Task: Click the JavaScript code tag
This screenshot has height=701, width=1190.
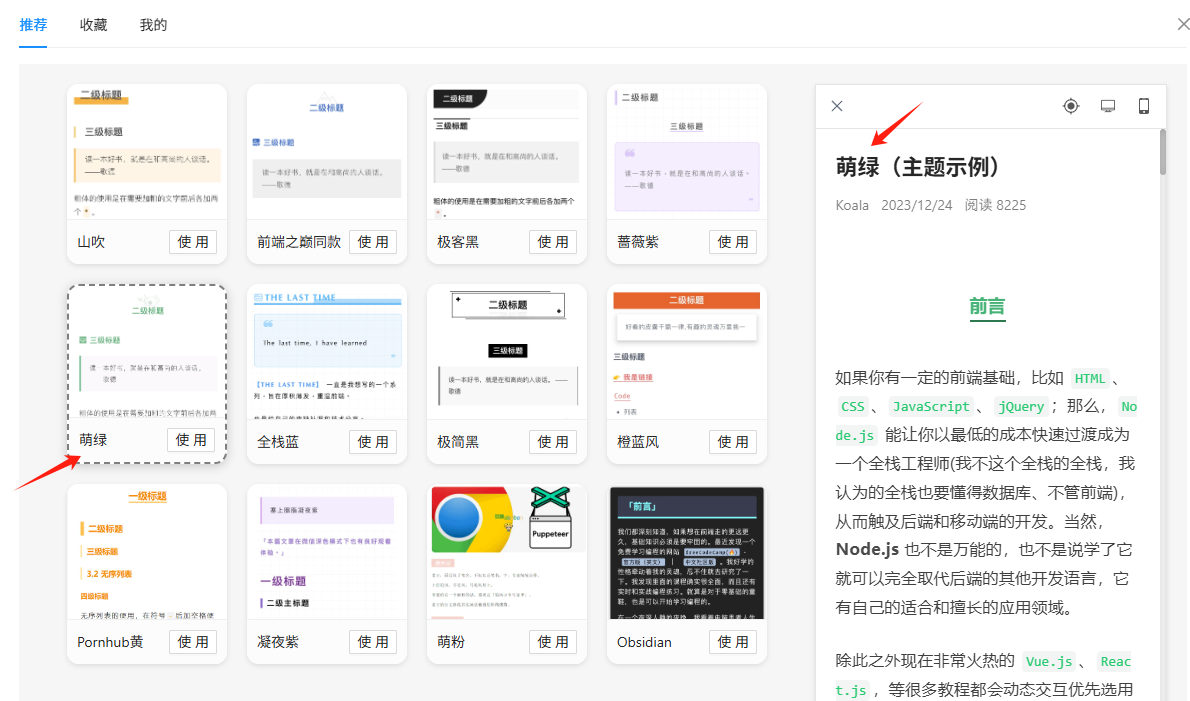Action: [931, 407]
